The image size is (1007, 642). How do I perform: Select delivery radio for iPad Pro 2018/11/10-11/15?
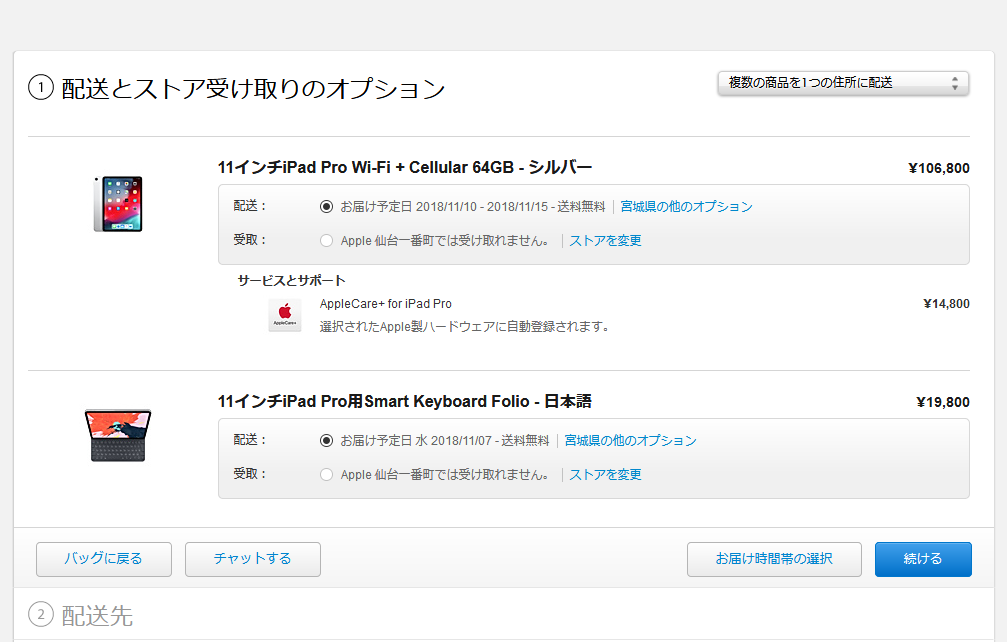click(x=326, y=207)
